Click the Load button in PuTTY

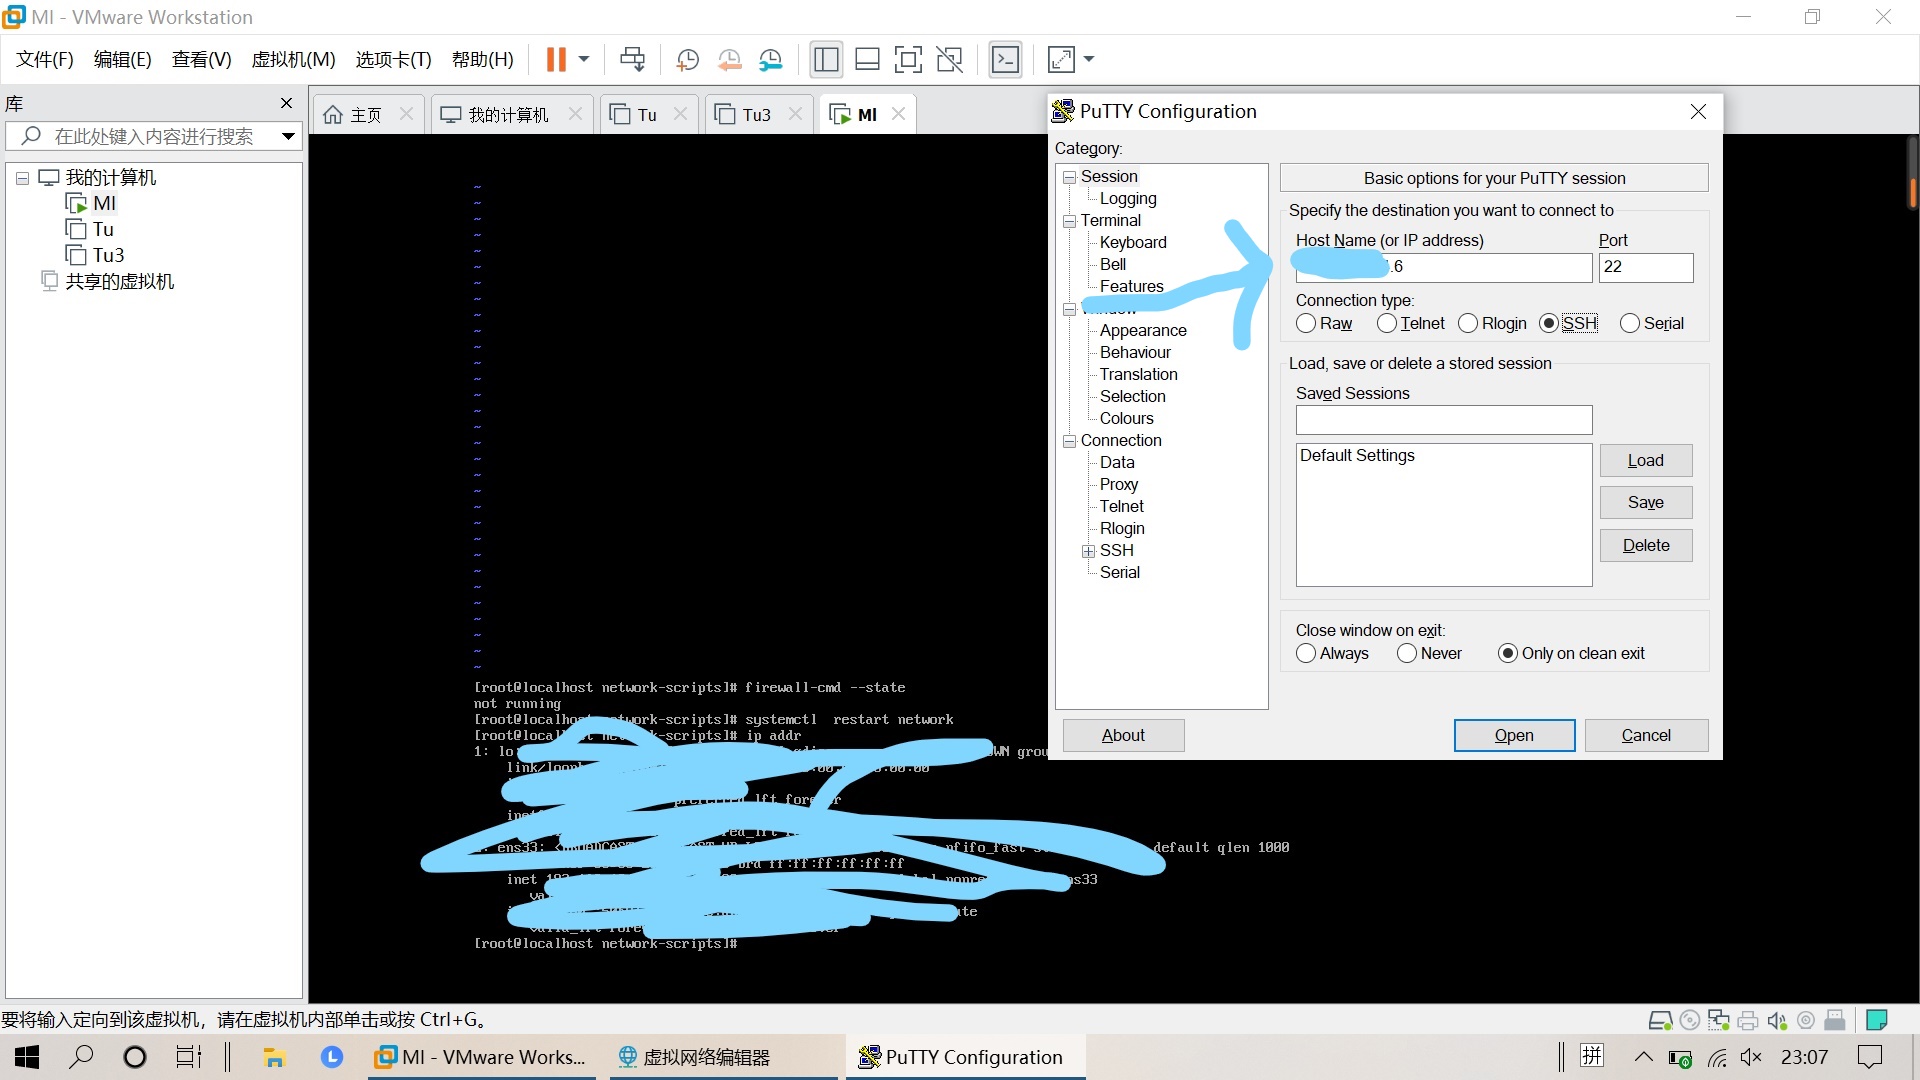1645,460
